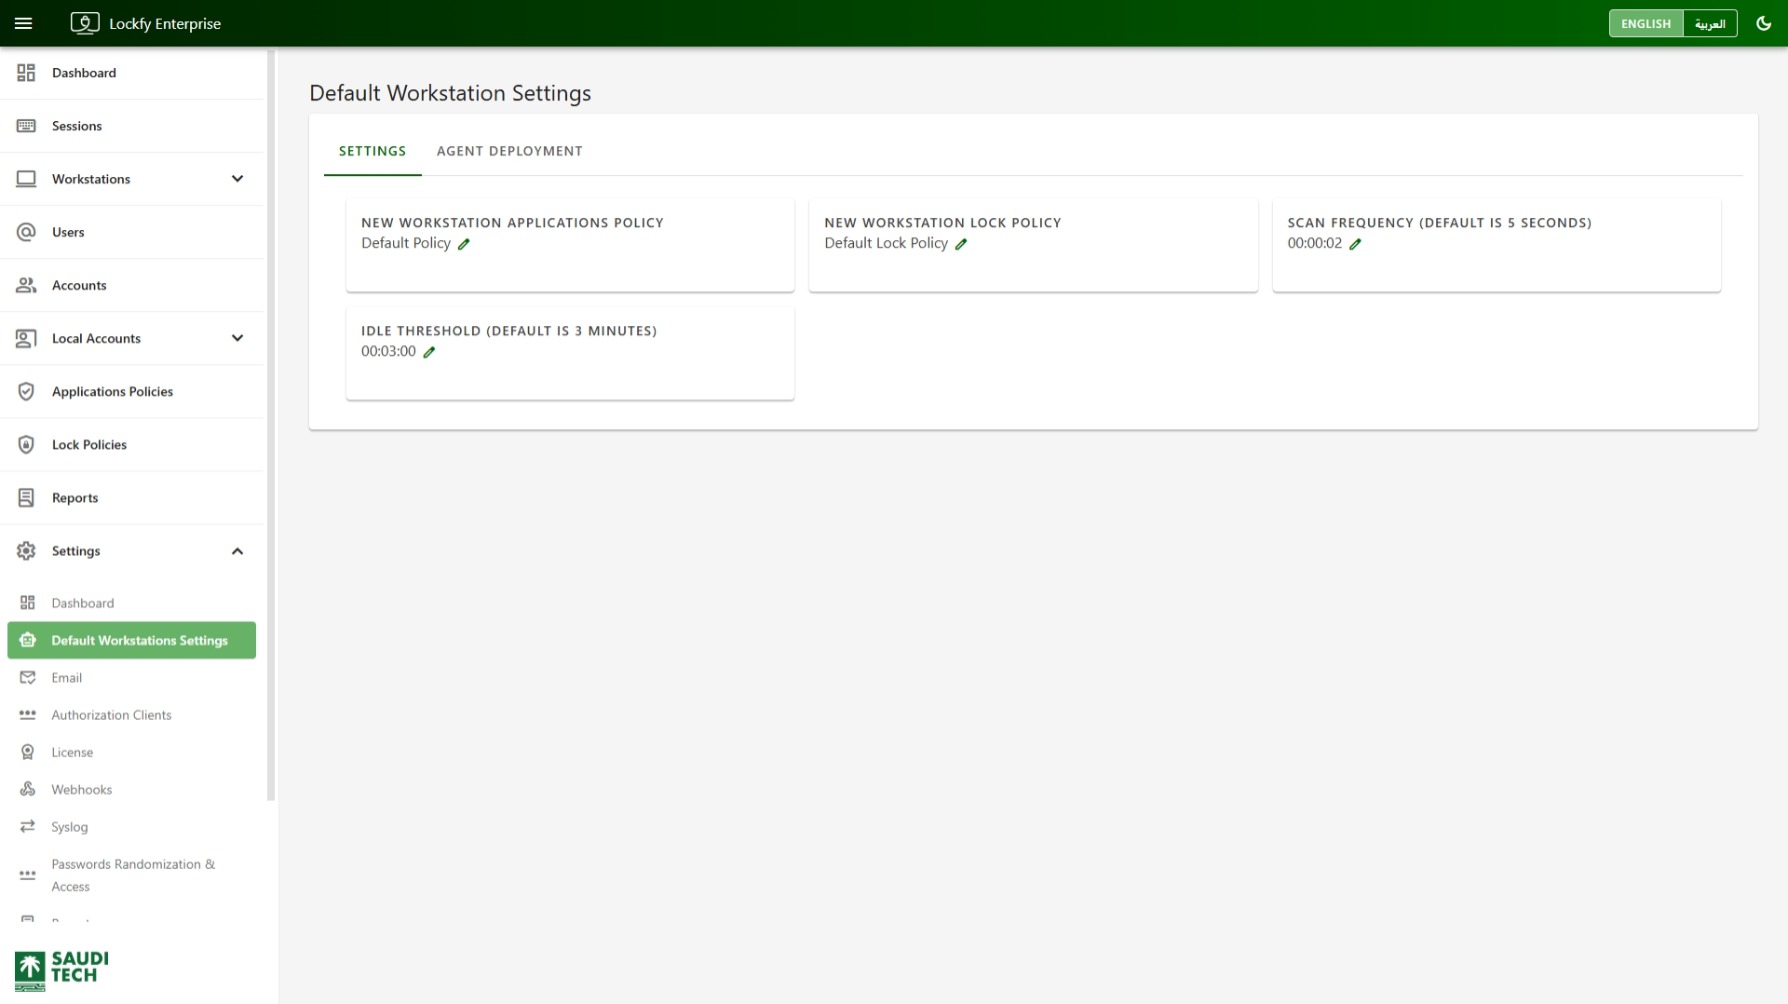Click the Reports document icon
1788x1004 pixels.
click(x=26, y=497)
